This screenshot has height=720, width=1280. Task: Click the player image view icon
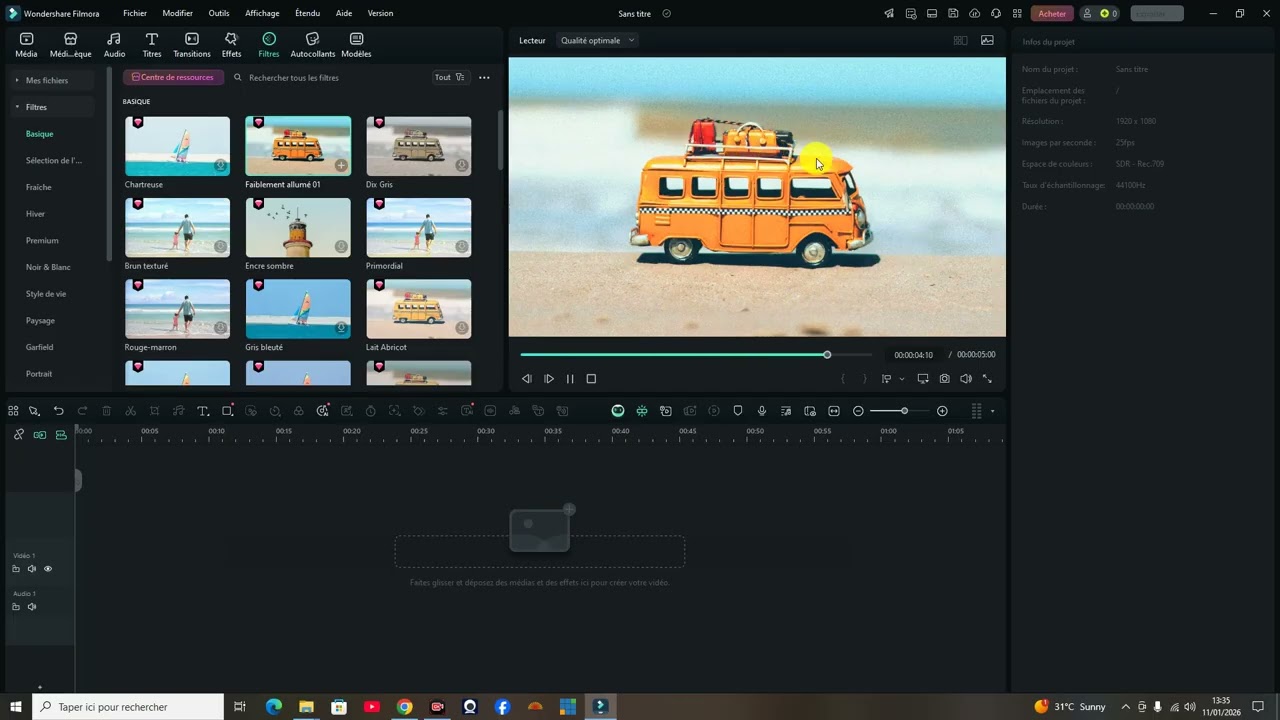(x=987, y=41)
